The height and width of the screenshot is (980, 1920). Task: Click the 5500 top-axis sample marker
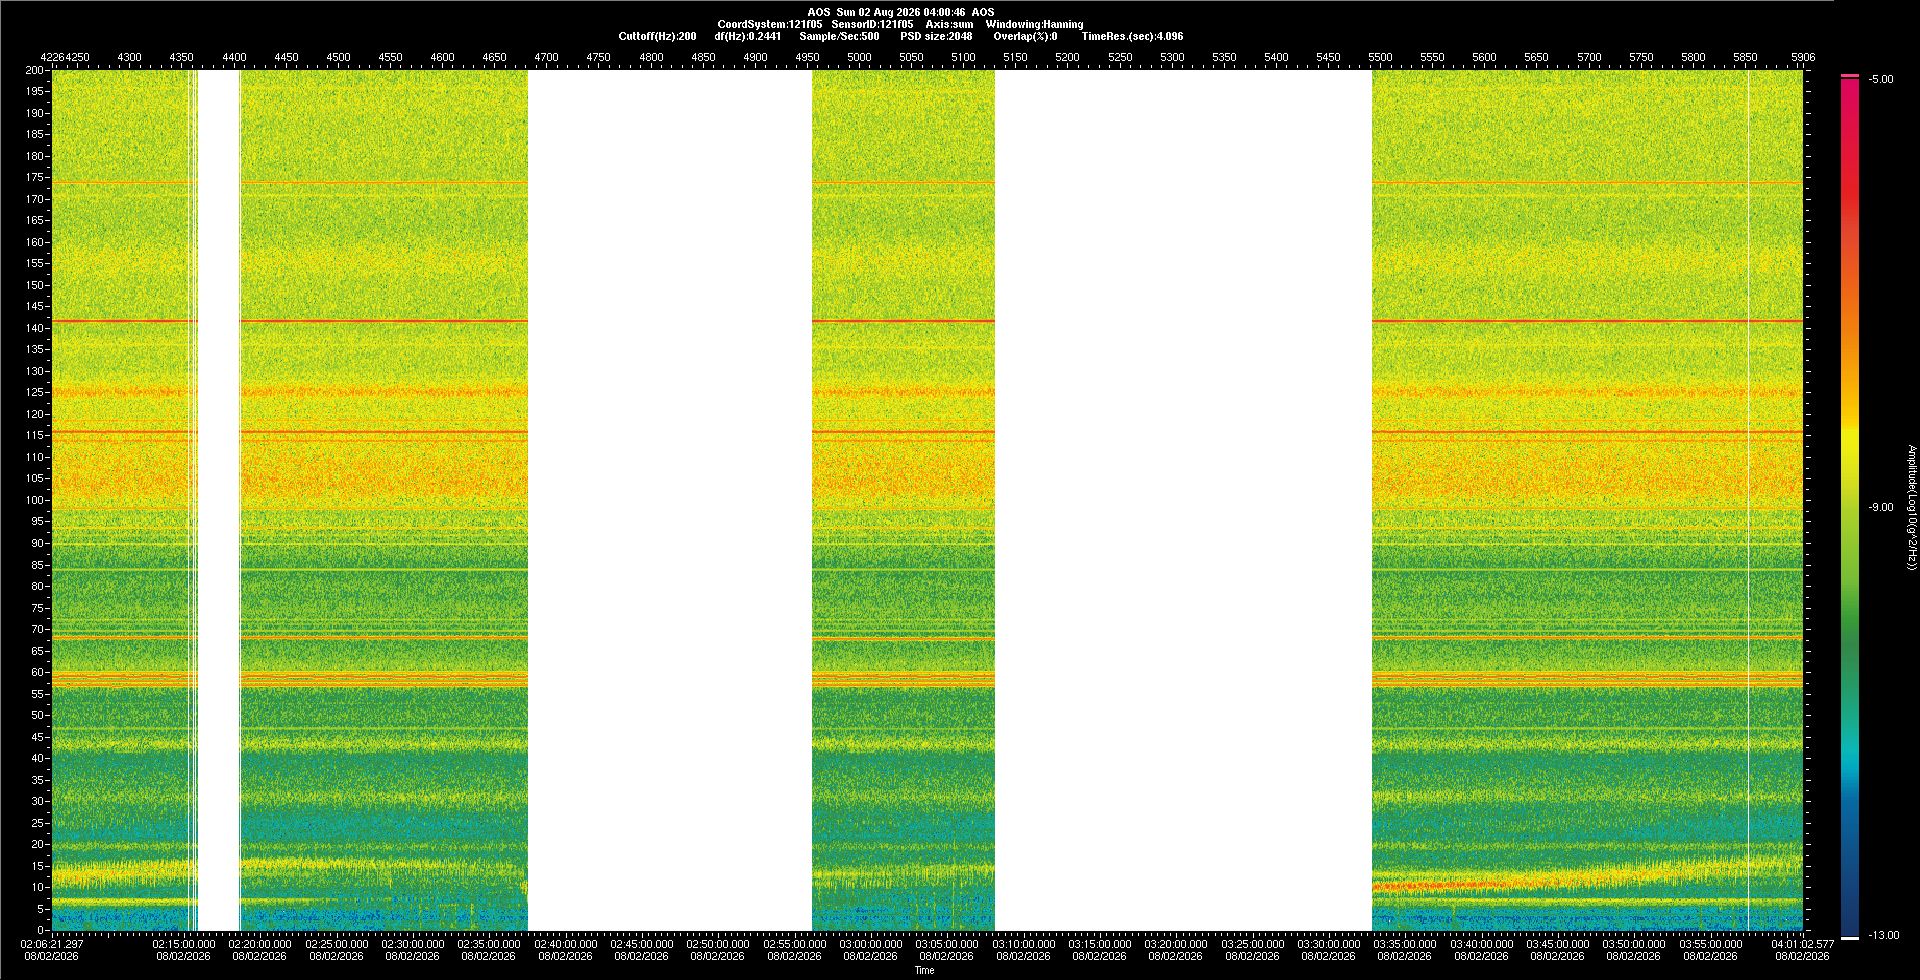[x=1380, y=57]
